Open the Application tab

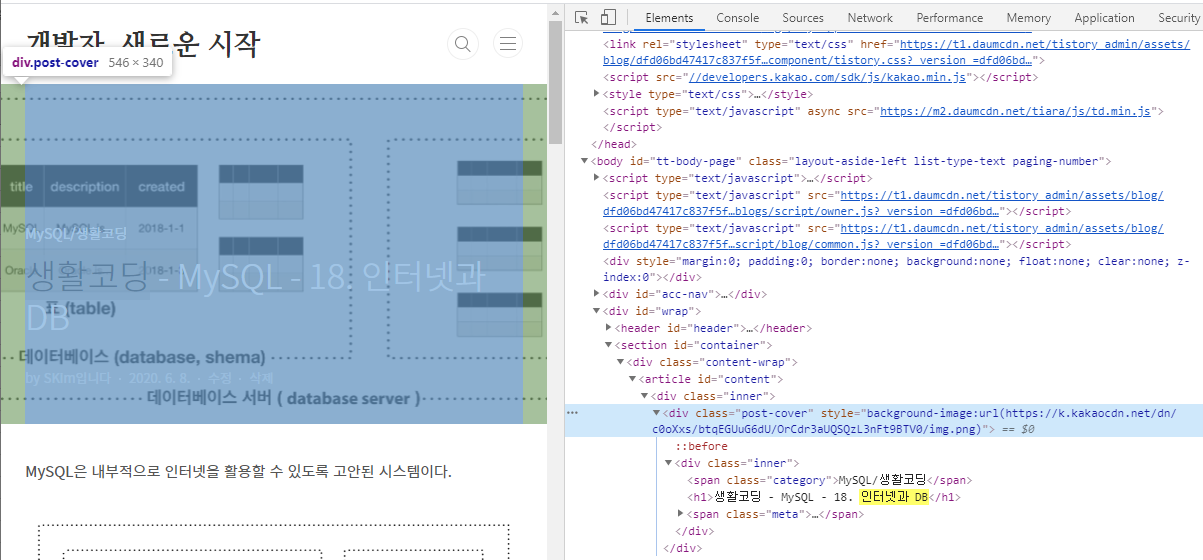[1104, 18]
